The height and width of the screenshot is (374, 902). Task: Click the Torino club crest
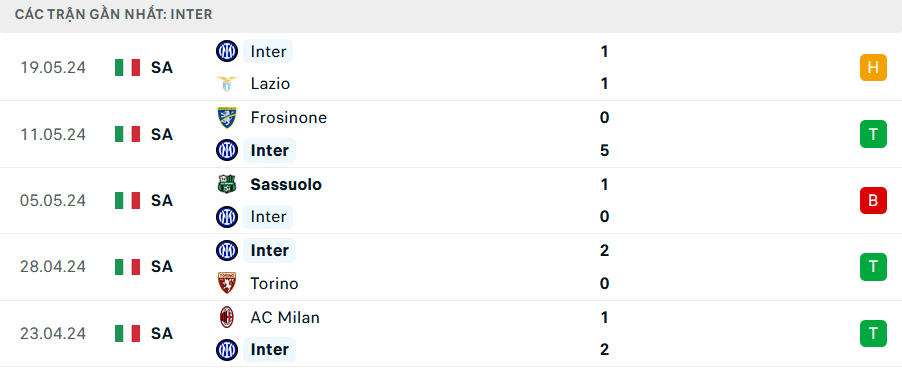[x=227, y=284]
